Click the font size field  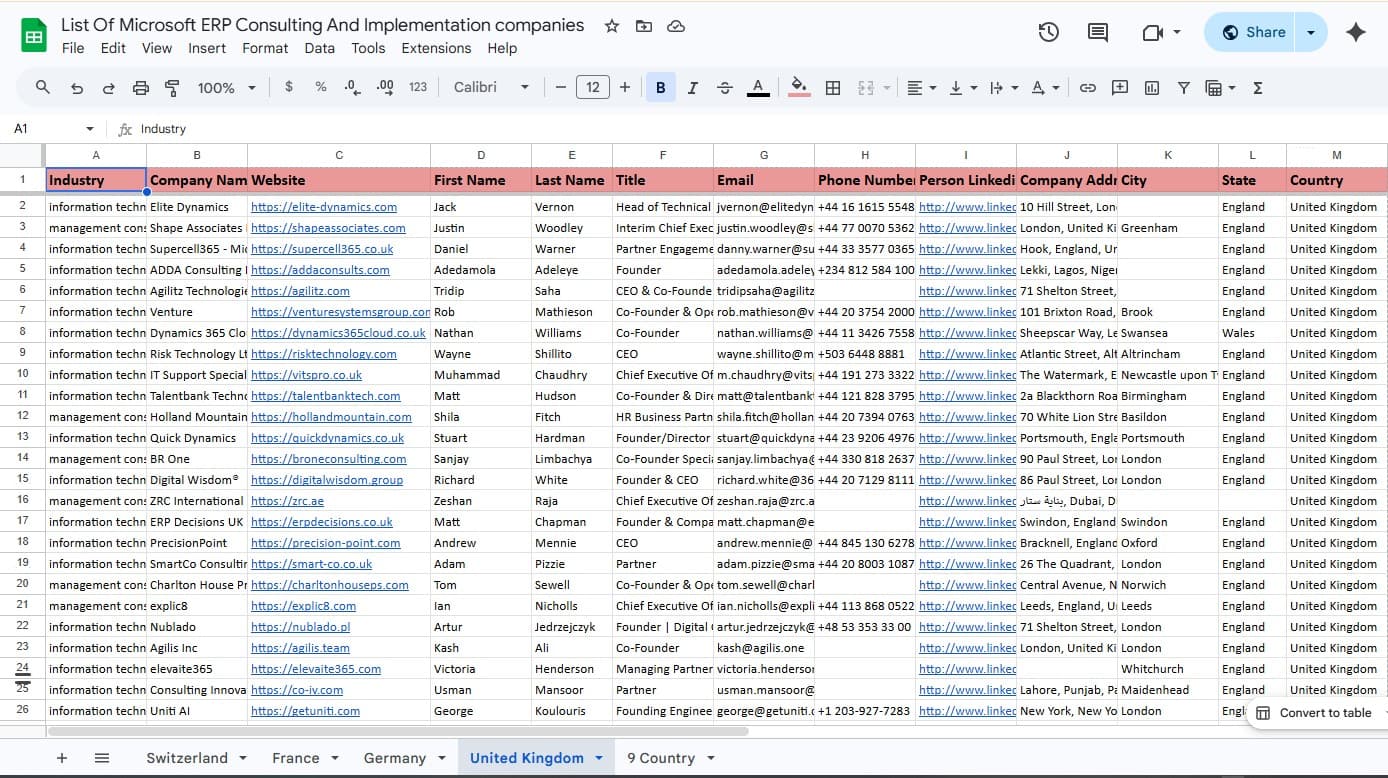[593, 87]
